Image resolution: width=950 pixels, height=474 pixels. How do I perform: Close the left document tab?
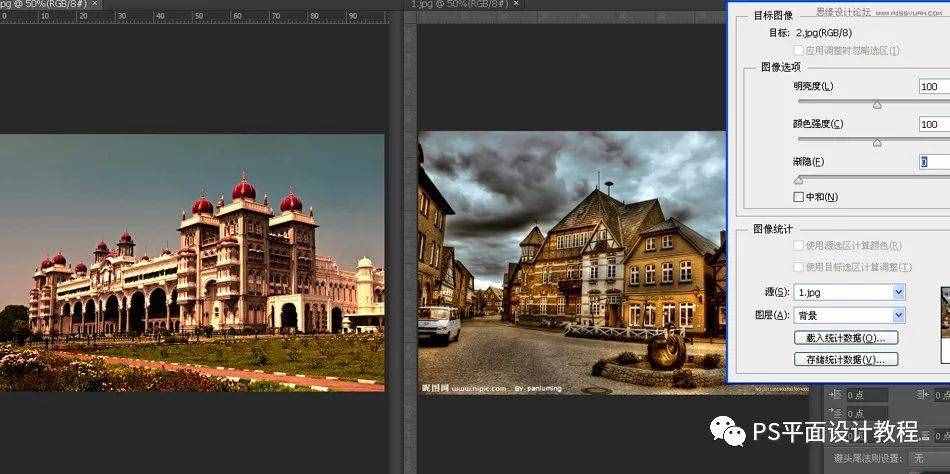coord(95,5)
